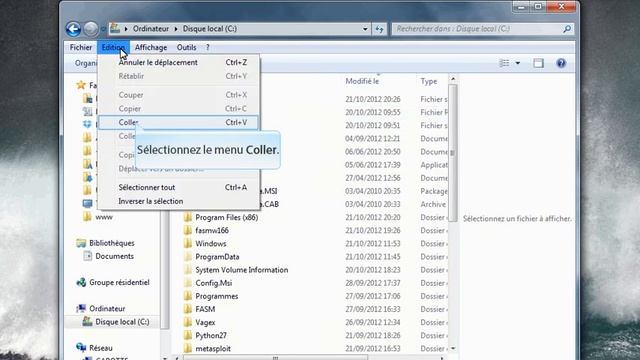Click the date 21/10/2012 20:20

(373, 218)
